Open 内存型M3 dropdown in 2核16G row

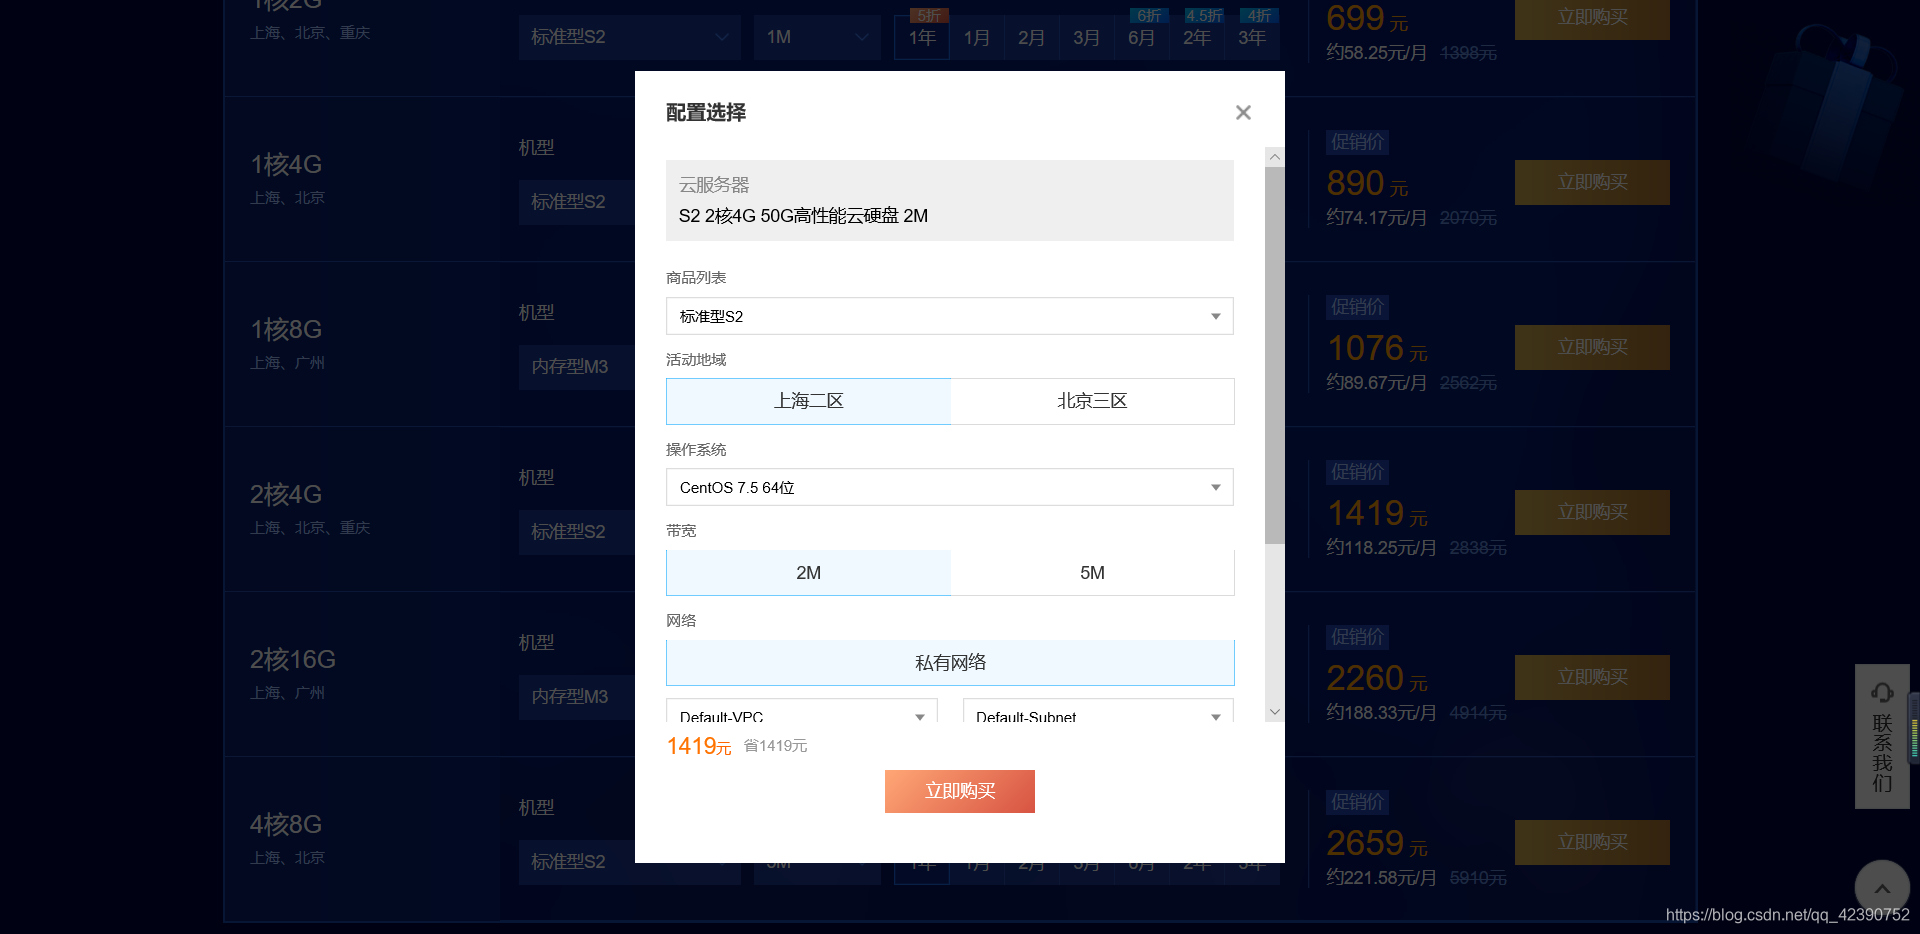click(577, 697)
